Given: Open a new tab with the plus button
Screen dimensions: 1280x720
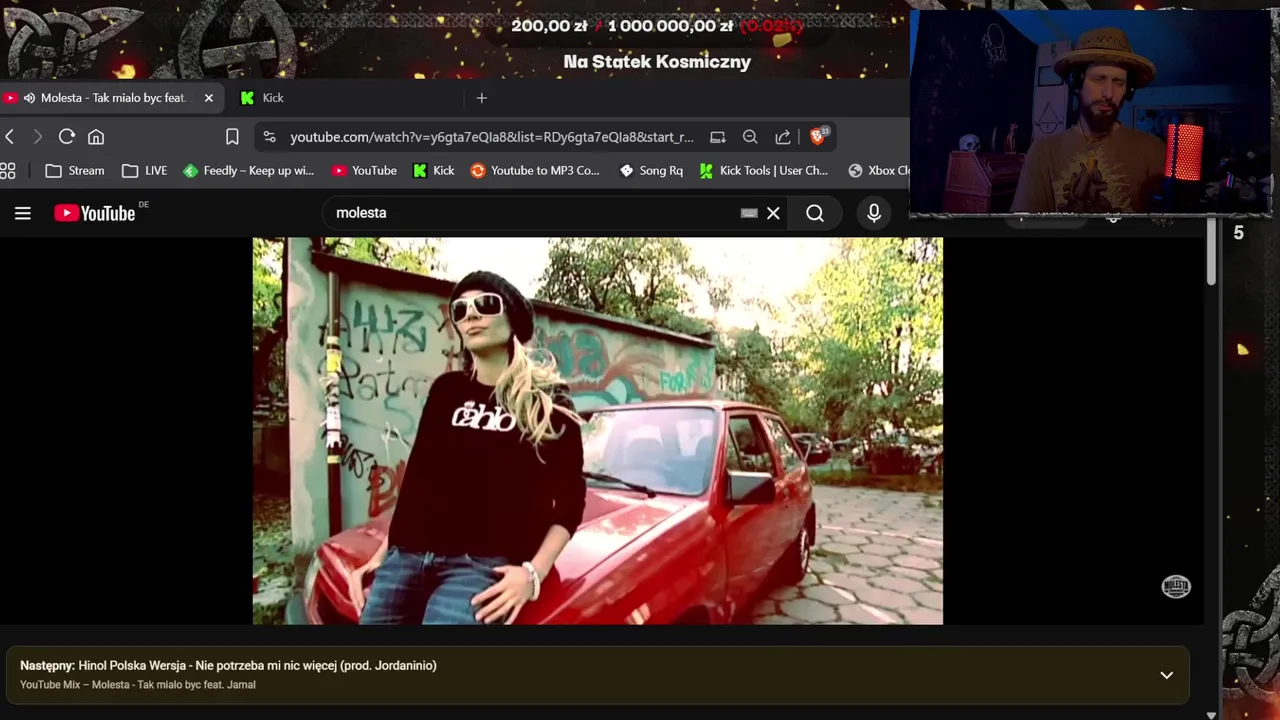Looking at the screenshot, I should [x=481, y=98].
